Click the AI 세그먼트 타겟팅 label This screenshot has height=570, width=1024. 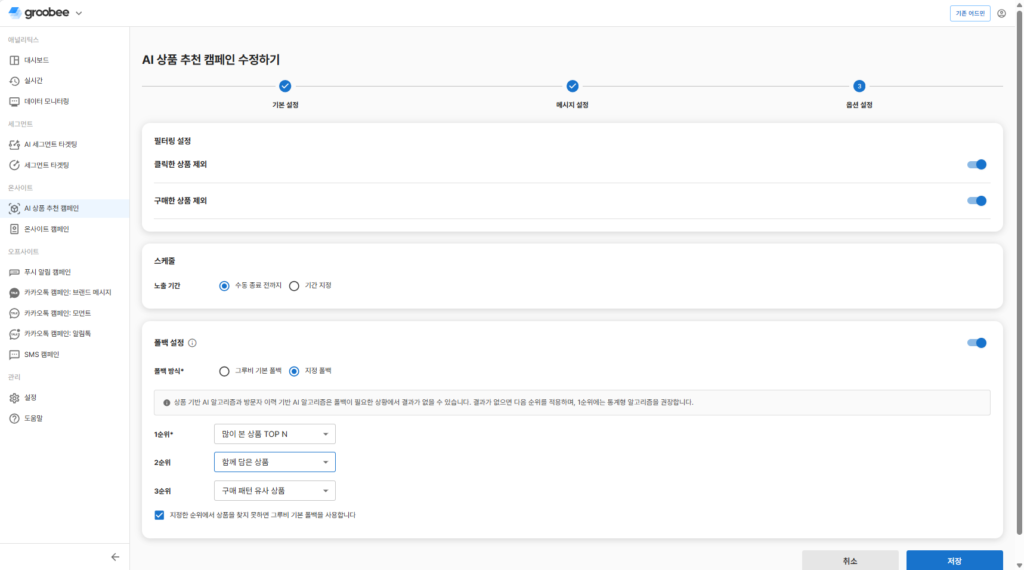pyautogui.click(x=50, y=144)
